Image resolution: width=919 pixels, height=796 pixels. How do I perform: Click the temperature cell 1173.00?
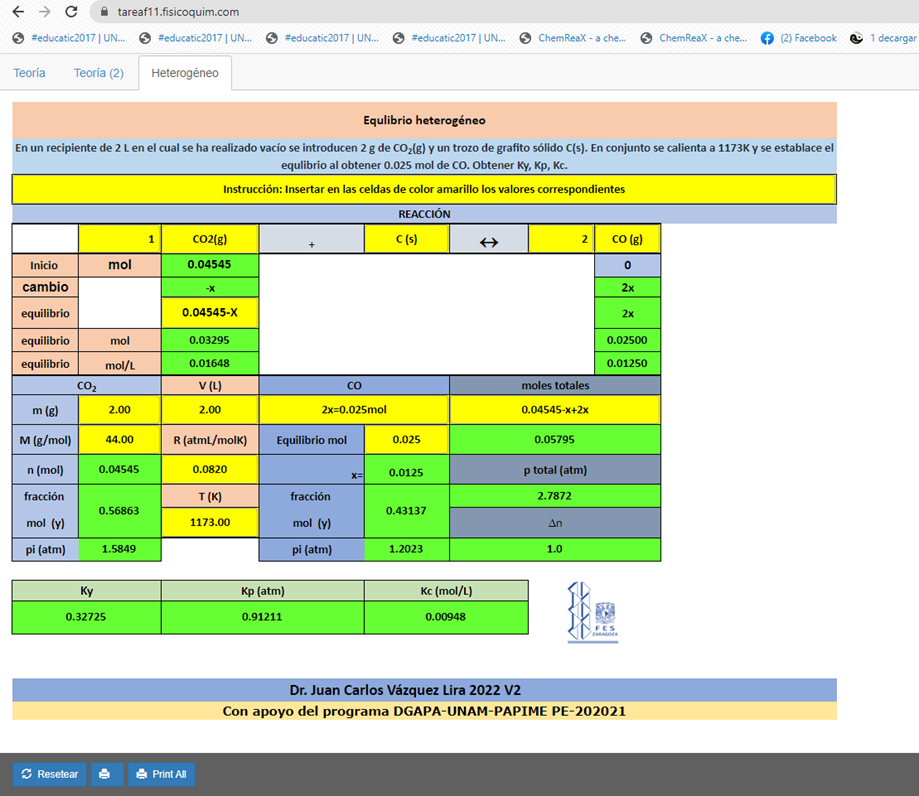click(210, 522)
